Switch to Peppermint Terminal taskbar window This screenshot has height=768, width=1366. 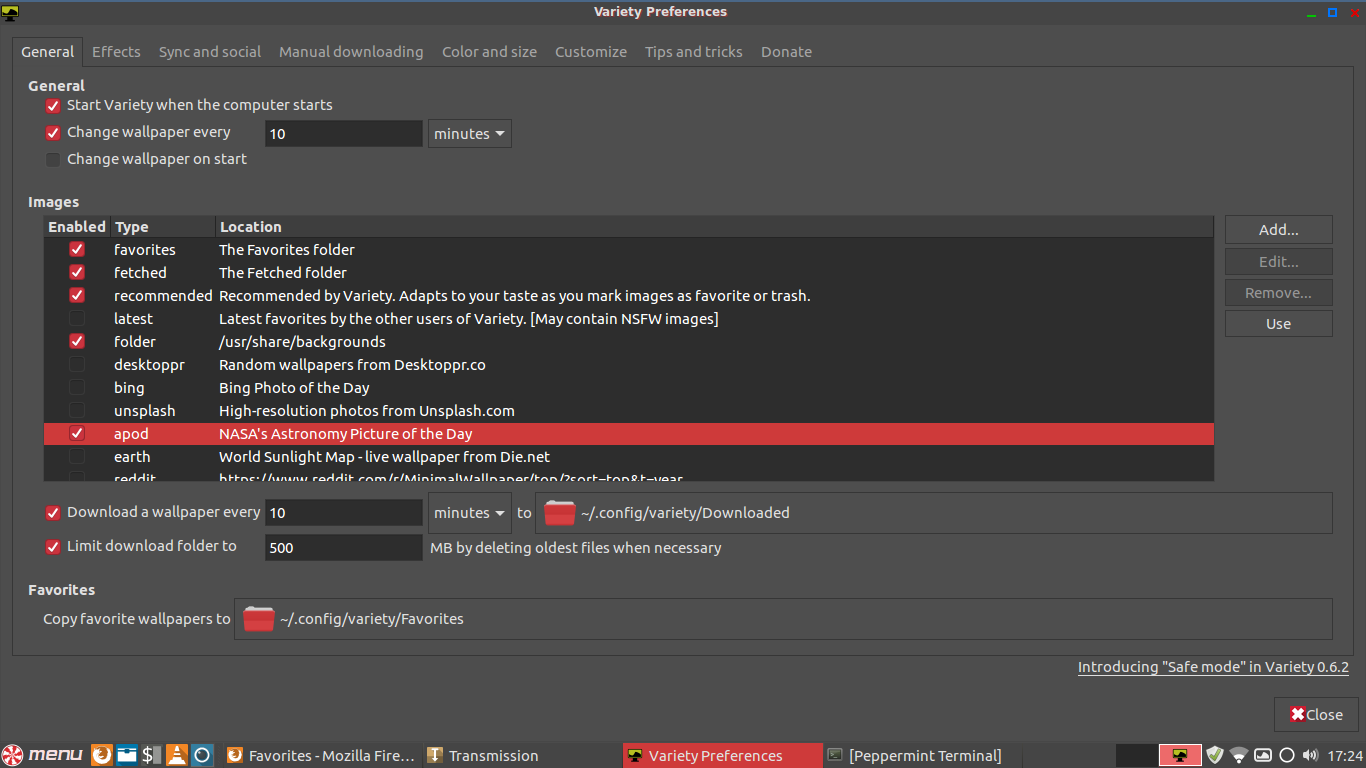920,755
